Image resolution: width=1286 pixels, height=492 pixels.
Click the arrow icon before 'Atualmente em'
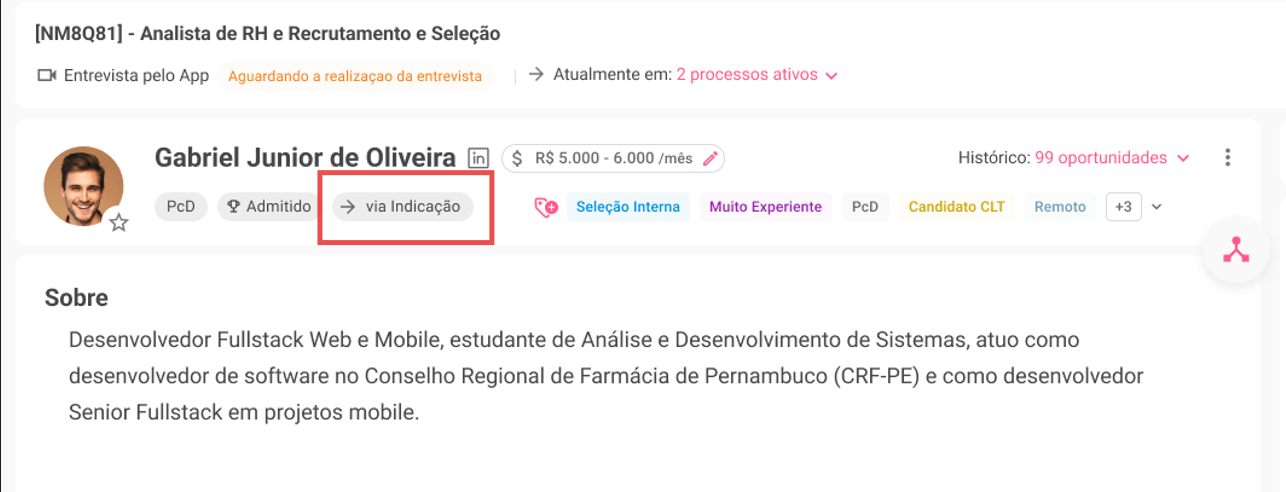pyautogui.click(x=536, y=75)
